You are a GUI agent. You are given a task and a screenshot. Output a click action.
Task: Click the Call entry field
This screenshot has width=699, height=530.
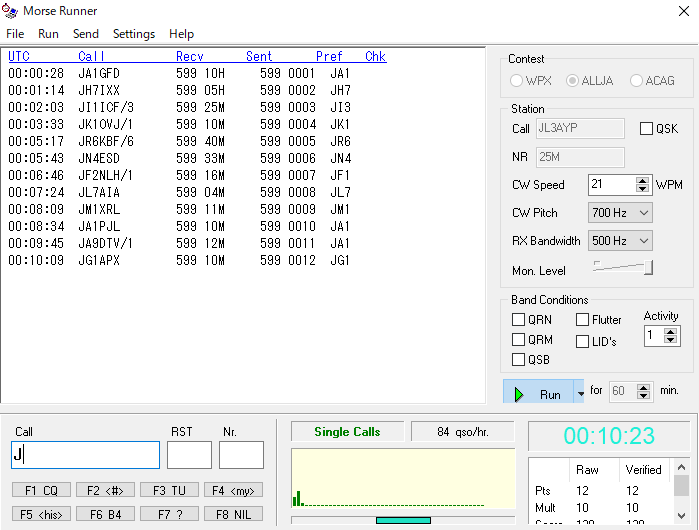click(85, 455)
